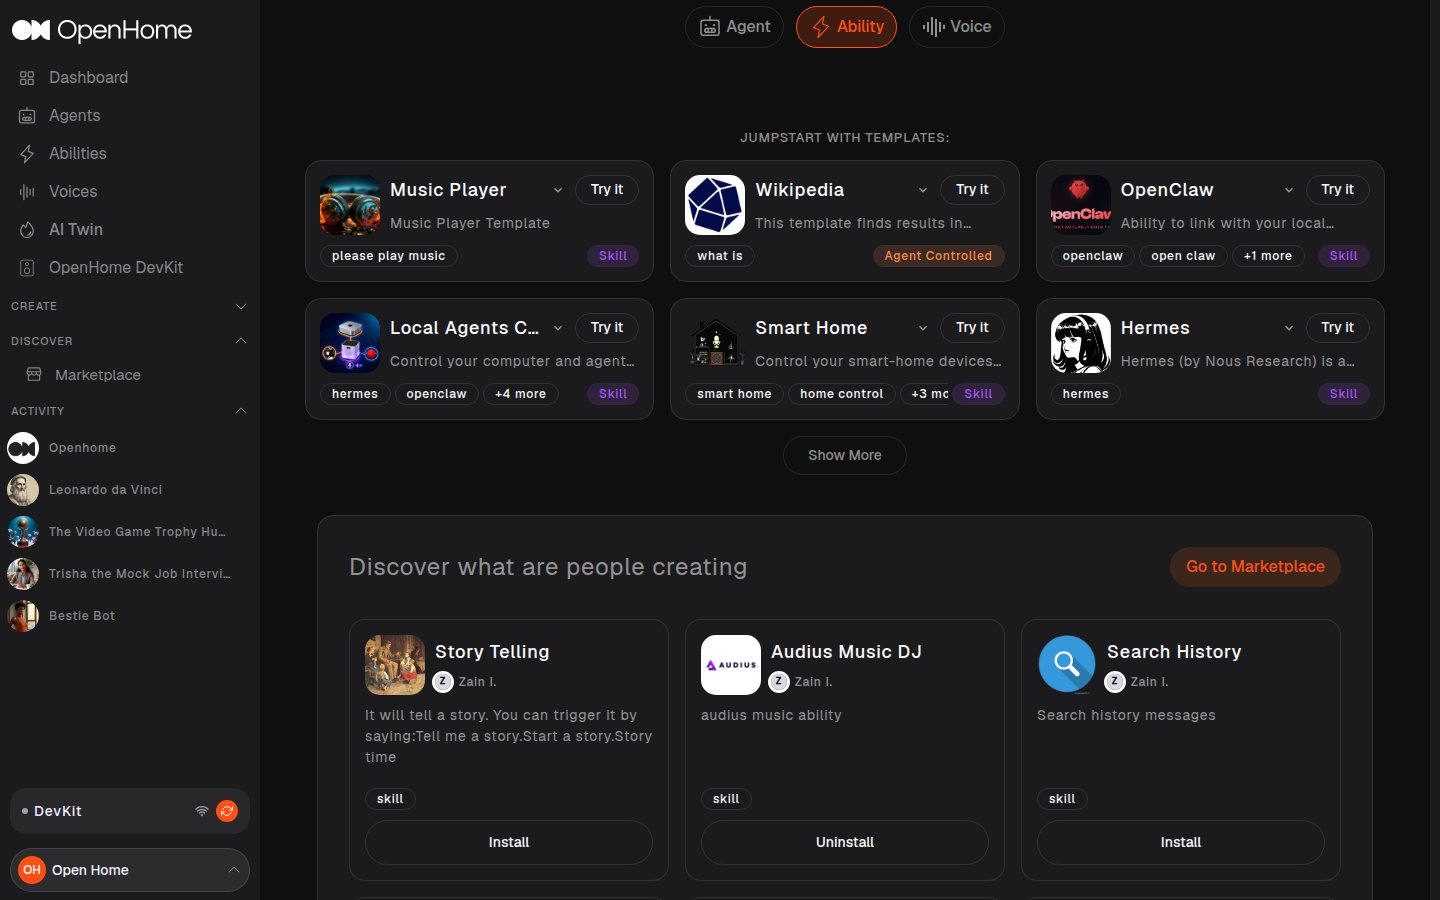Open the Trisha Mock Job Interviewer avatar
The height and width of the screenshot is (900, 1440).
click(x=23, y=574)
